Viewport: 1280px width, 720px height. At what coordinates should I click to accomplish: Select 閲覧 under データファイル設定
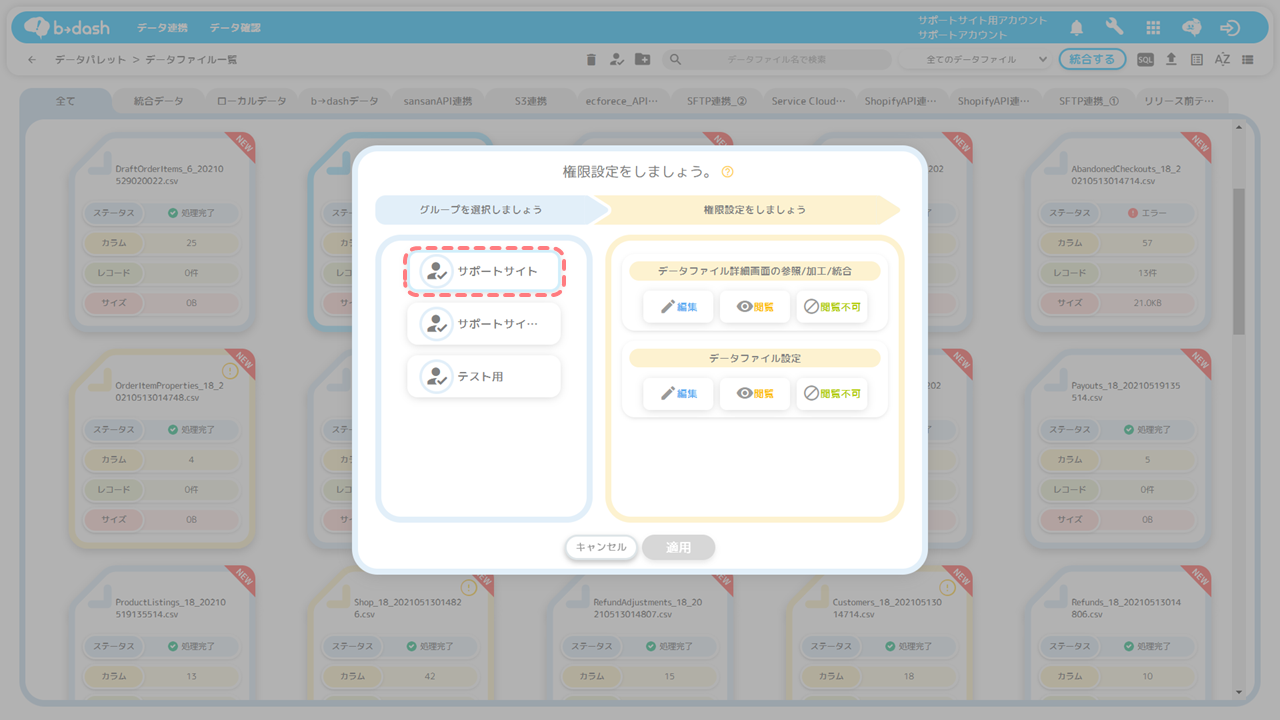pos(755,393)
